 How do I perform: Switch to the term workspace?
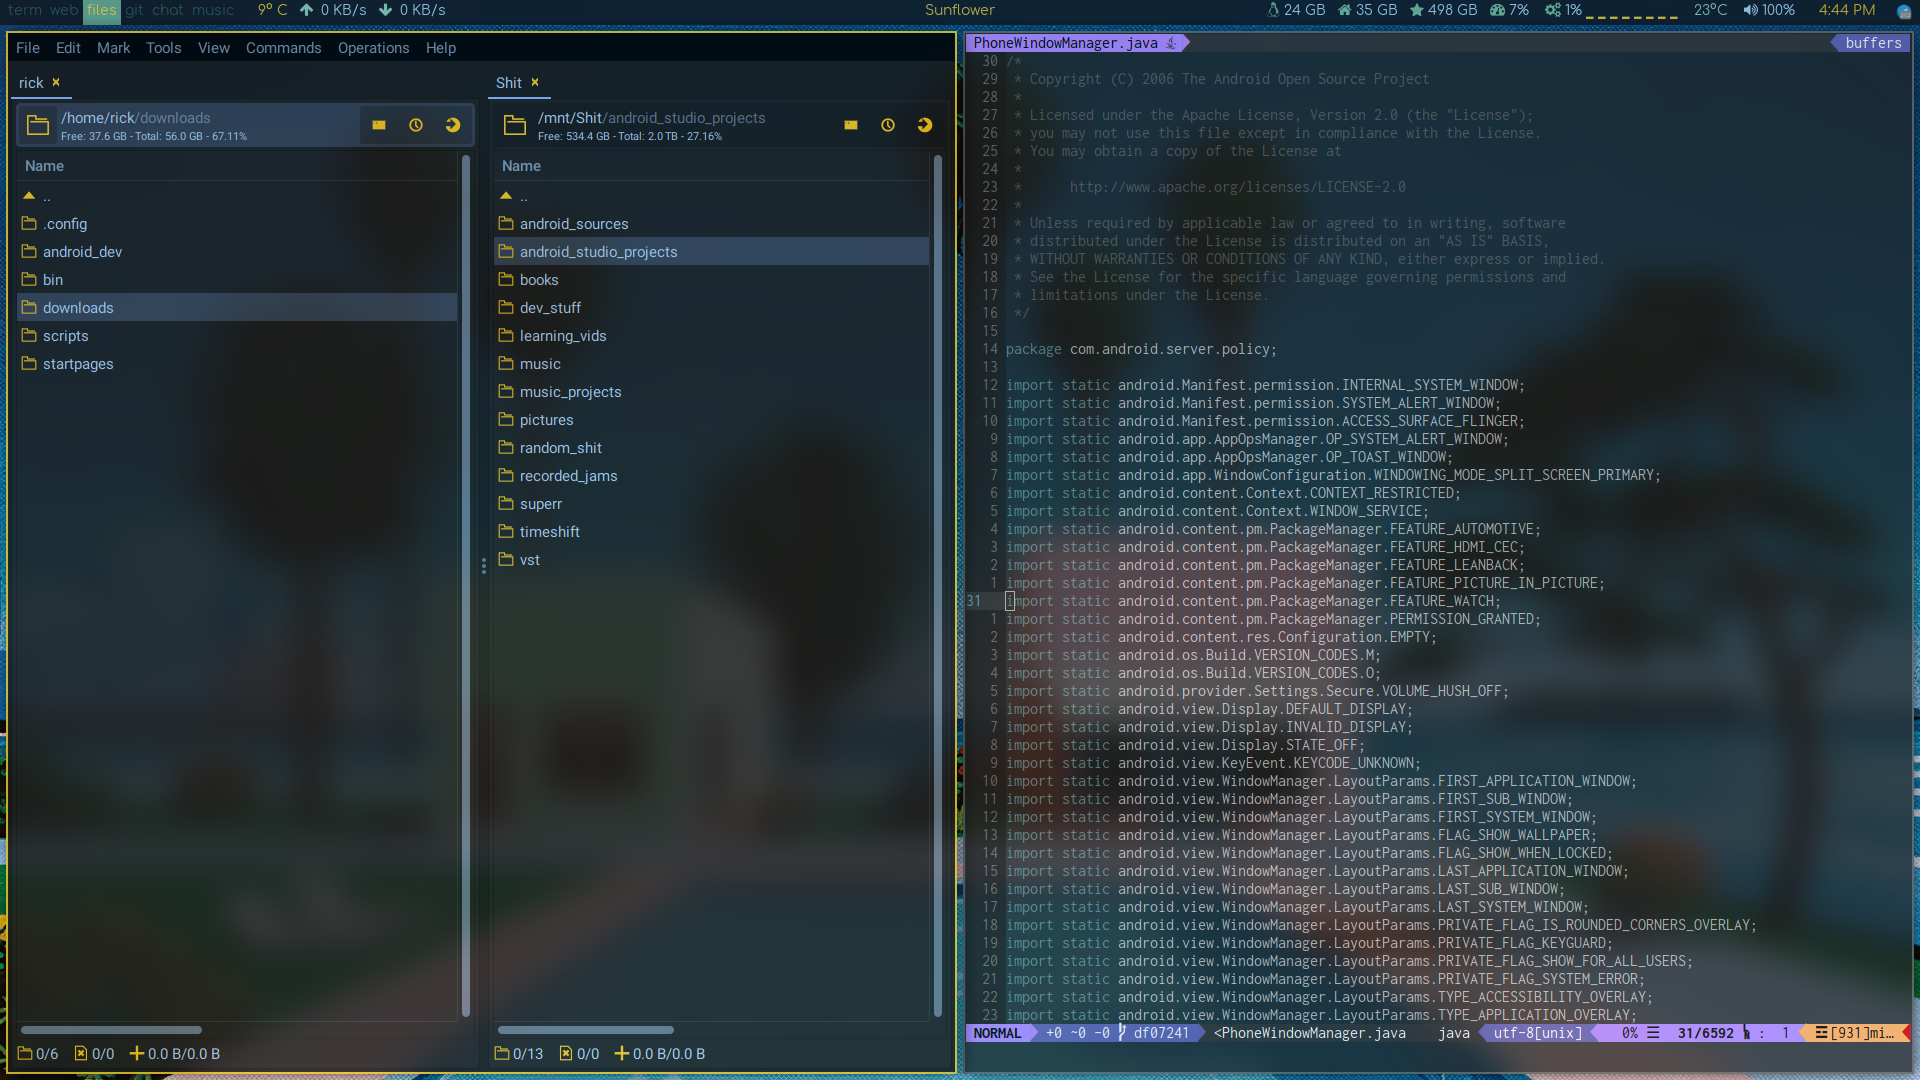[x=25, y=10]
